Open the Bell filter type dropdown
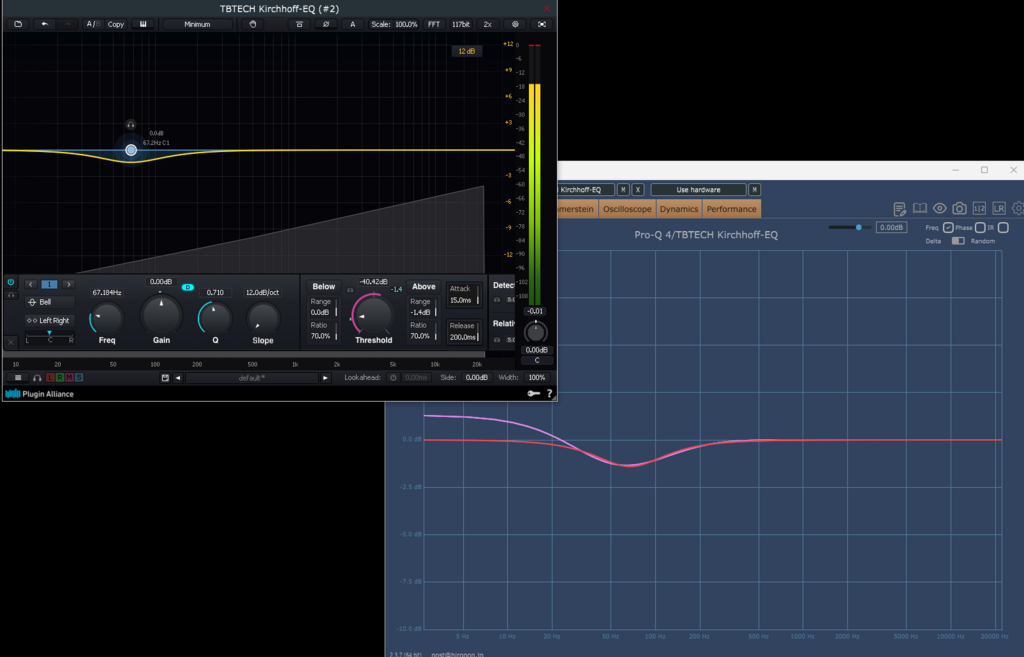The height and width of the screenshot is (657, 1024). pos(50,302)
